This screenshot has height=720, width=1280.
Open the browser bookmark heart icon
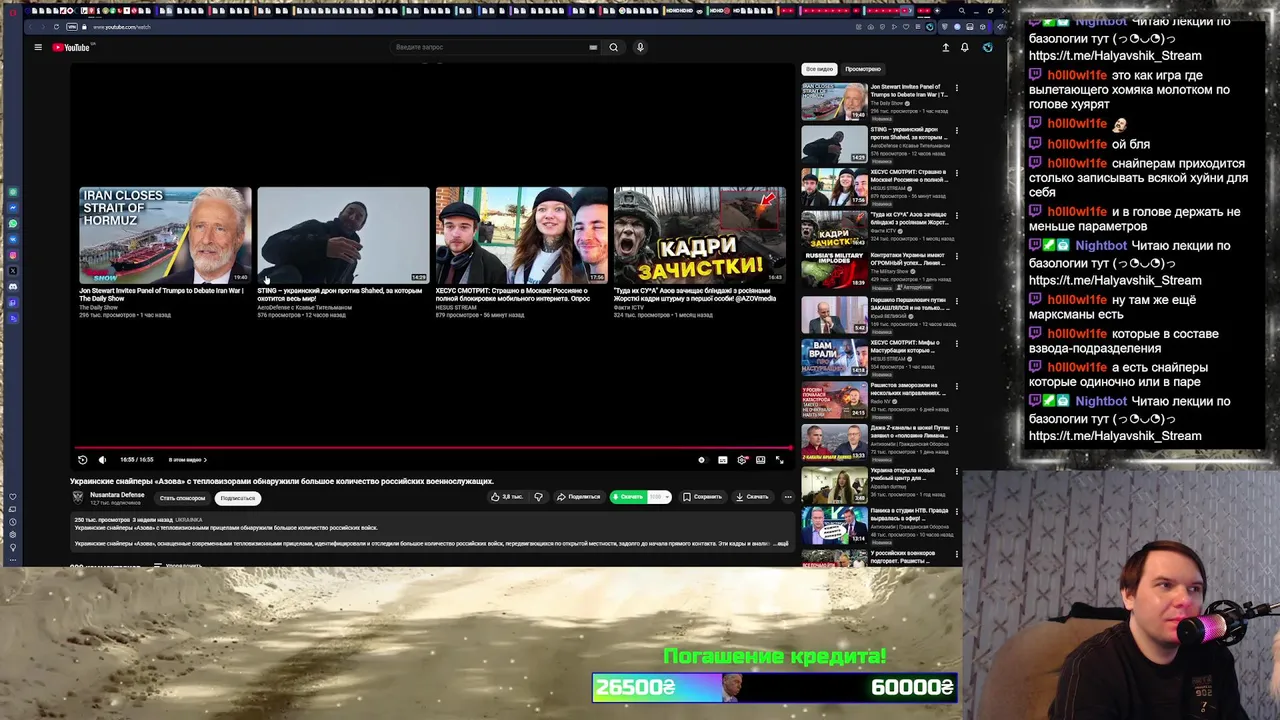[906, 27]
